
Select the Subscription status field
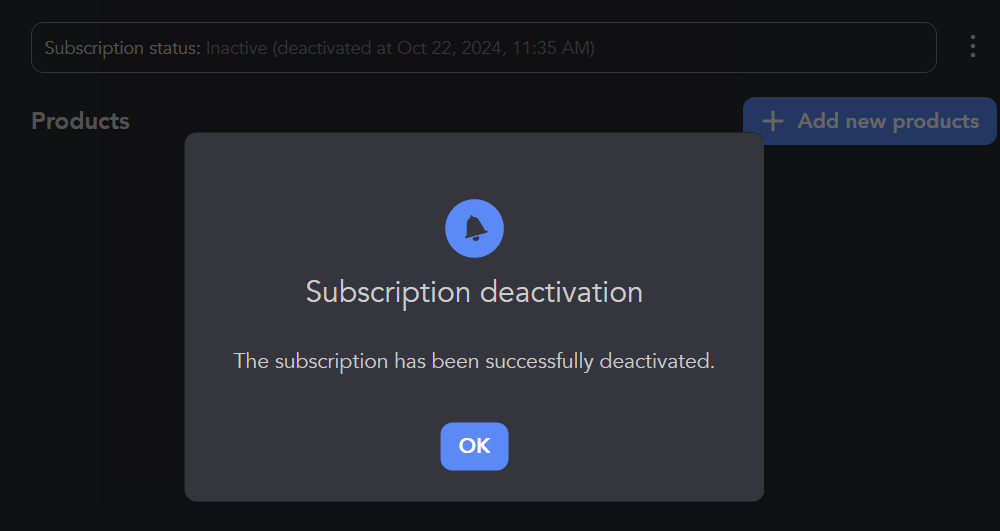tap(483, 48)
